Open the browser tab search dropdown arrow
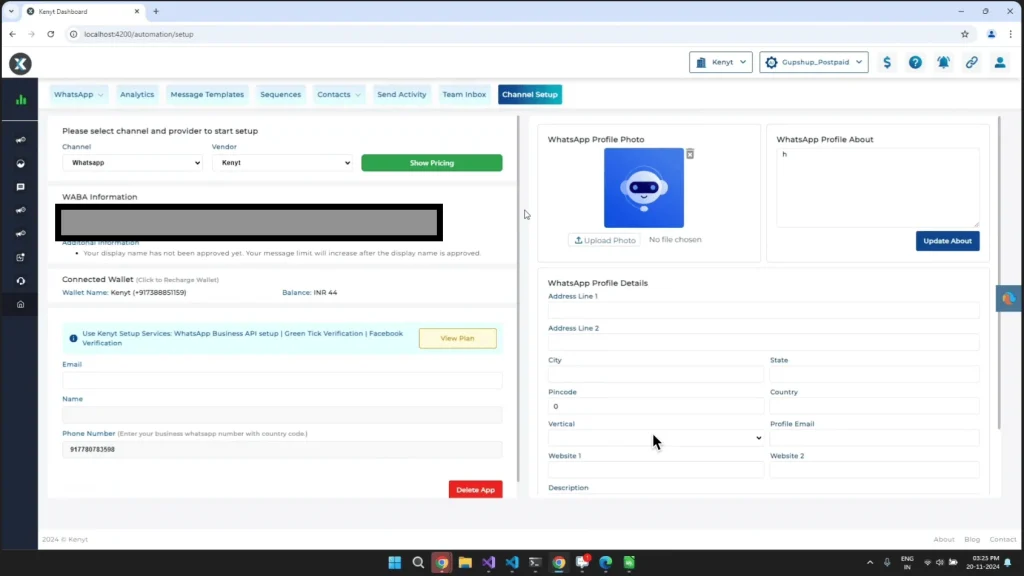 pyautogui.click(x=11, y=11)
